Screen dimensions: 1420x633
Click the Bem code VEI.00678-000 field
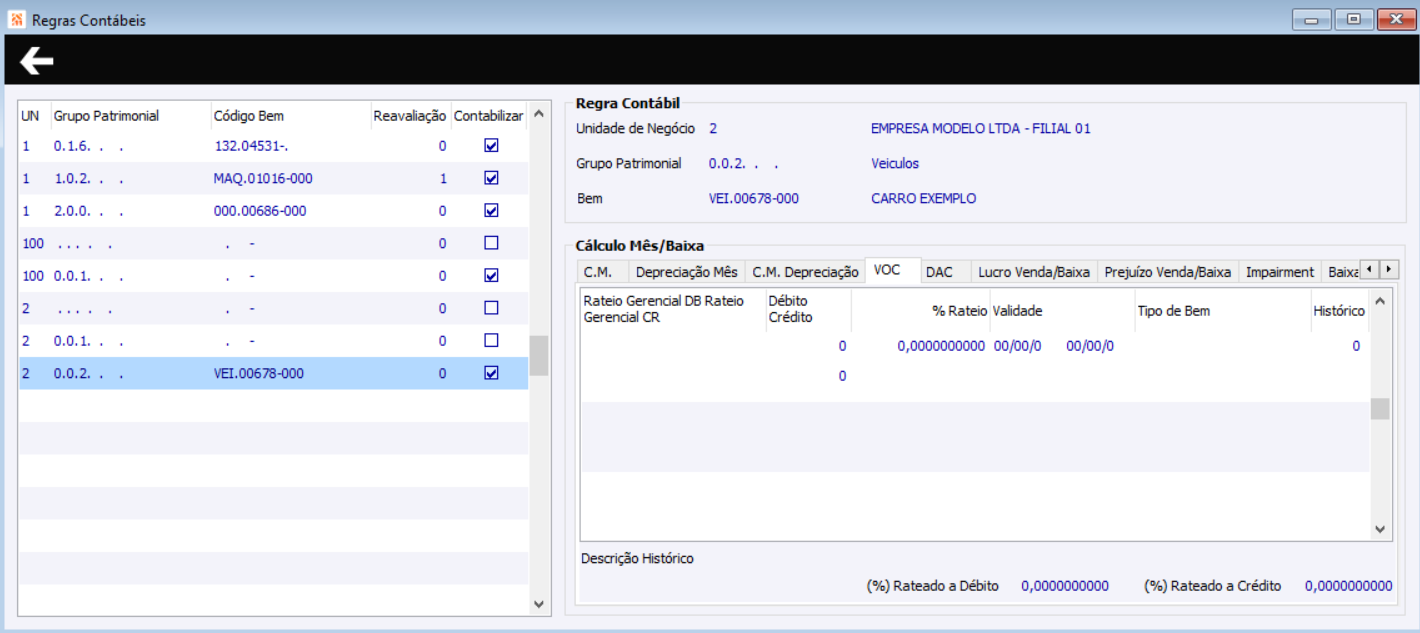coord(754,198)
